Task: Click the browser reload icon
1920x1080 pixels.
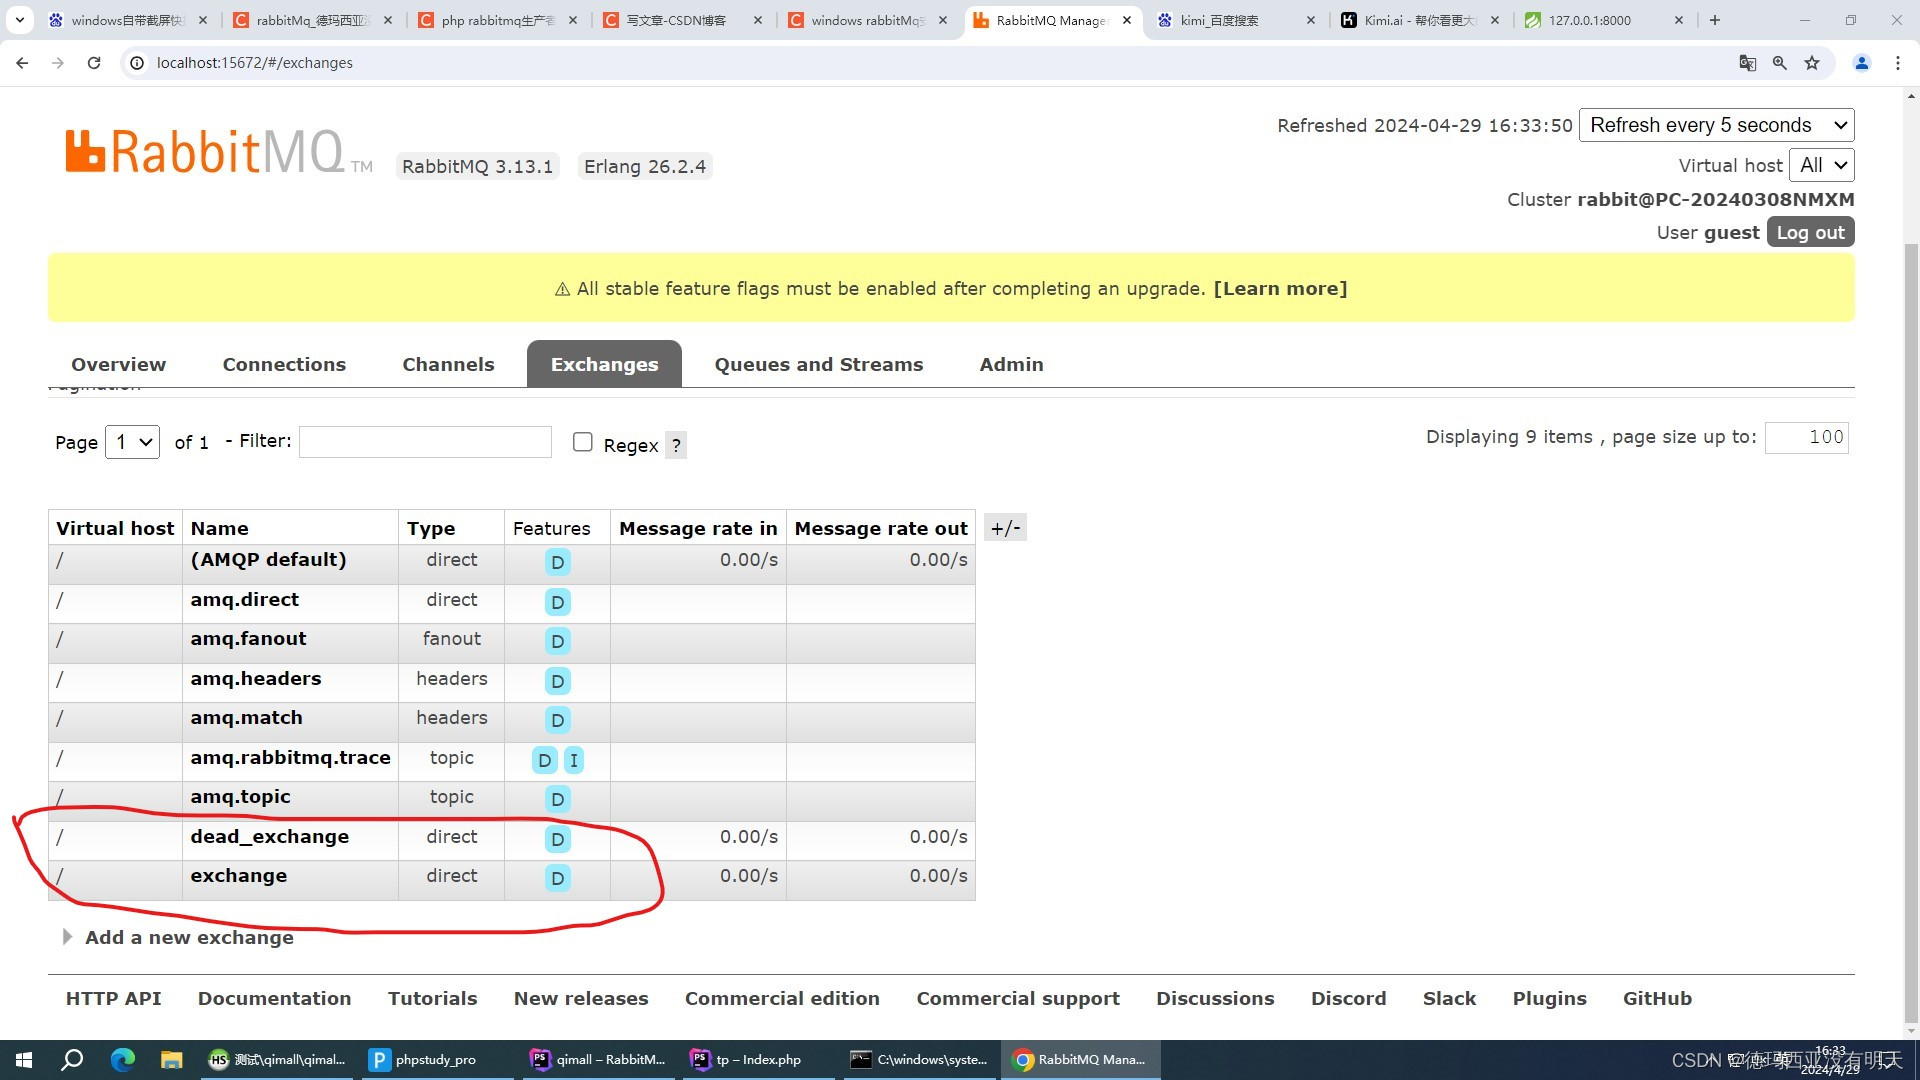Action: point(94,63)
